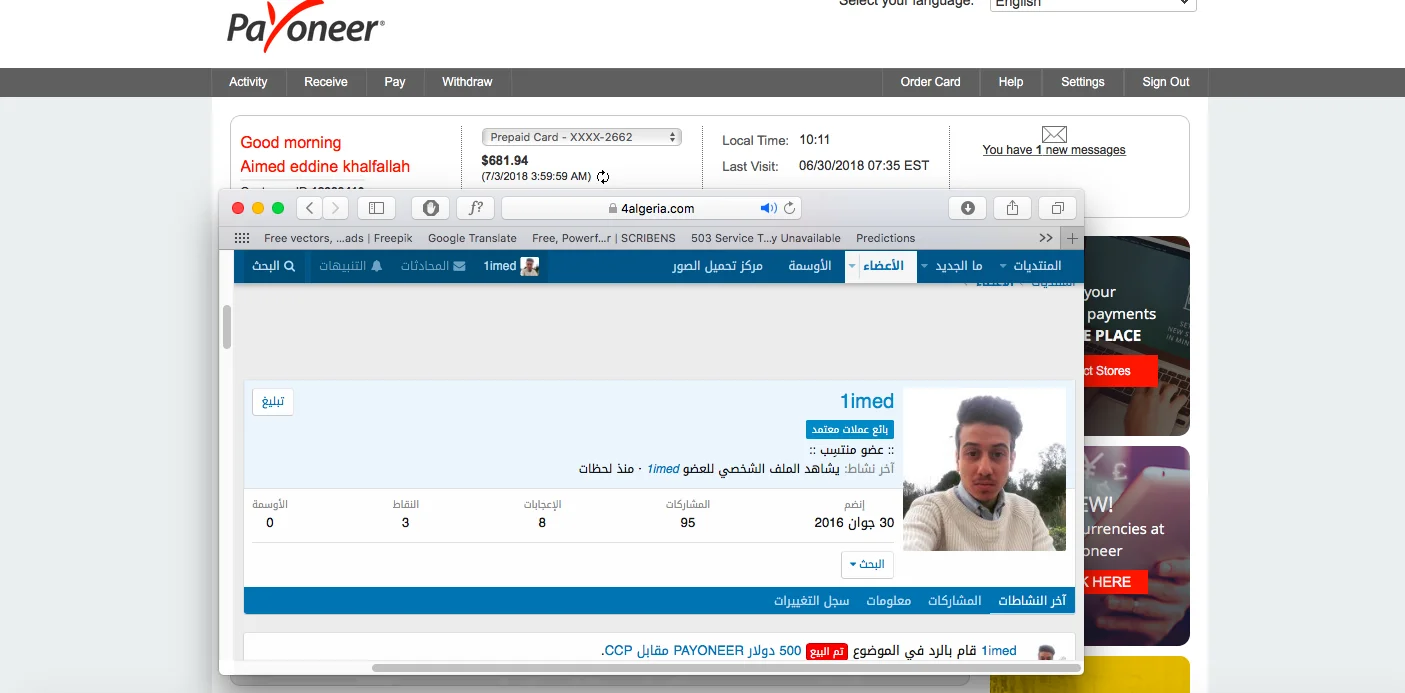Image resolution: width=1405 pixels, height=693 pixels.
Task: Click the Safari back arrow button
Action: pos(310,208)
